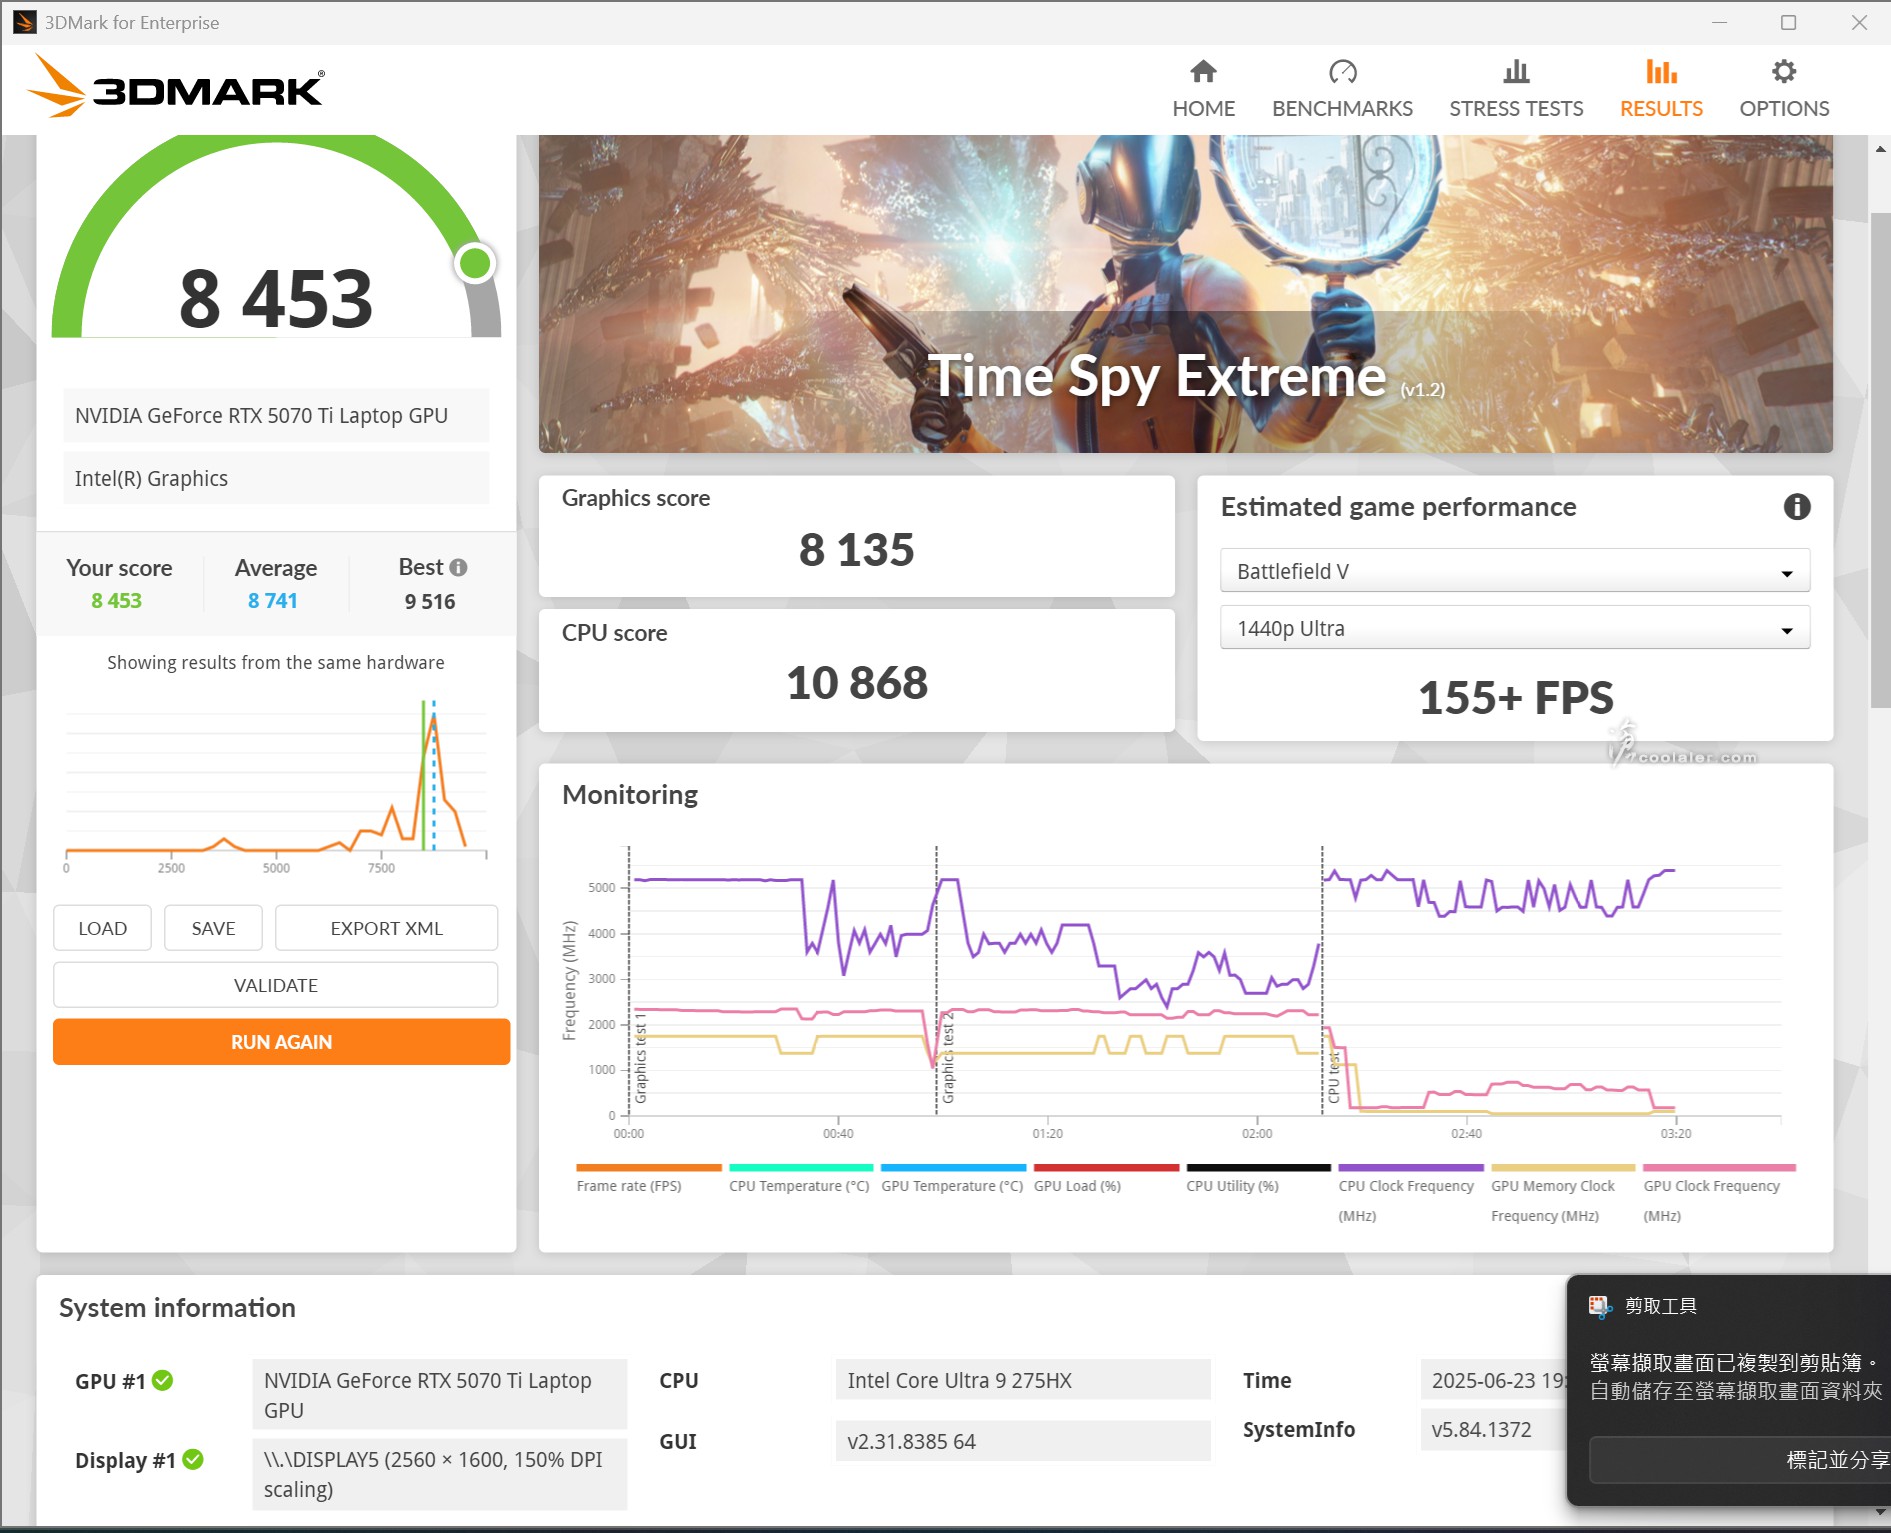Click the RUN AGAIN button
This screenshot has width=1891, height=1533.
[281, 1042]
